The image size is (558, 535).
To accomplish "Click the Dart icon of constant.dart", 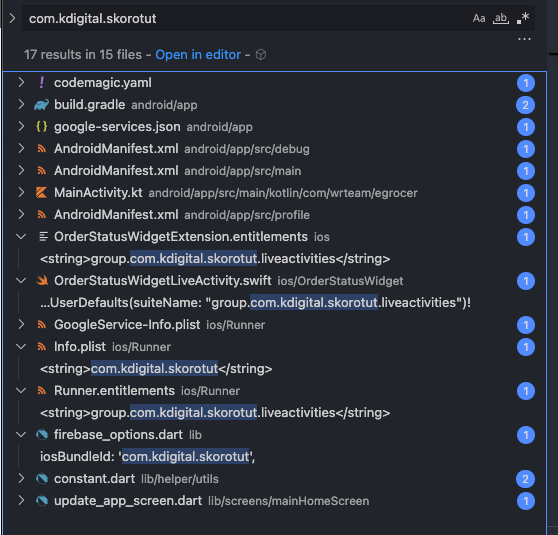I will click(x=42, y=479).
